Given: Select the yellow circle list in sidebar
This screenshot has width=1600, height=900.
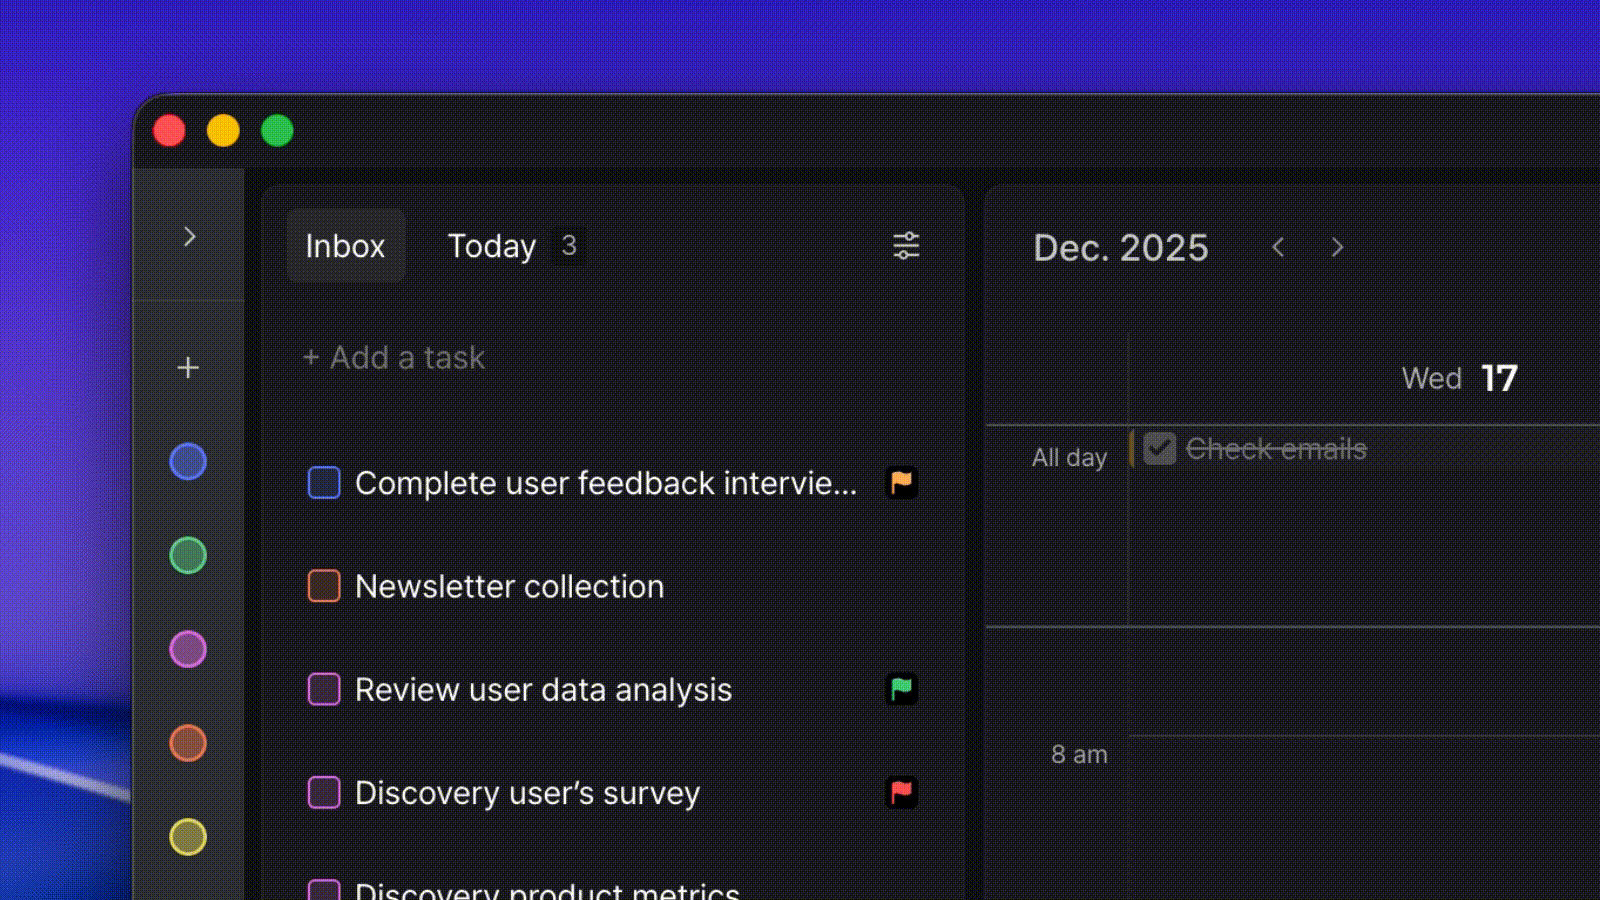Looking at the screenshot, I should pos(188,837).
